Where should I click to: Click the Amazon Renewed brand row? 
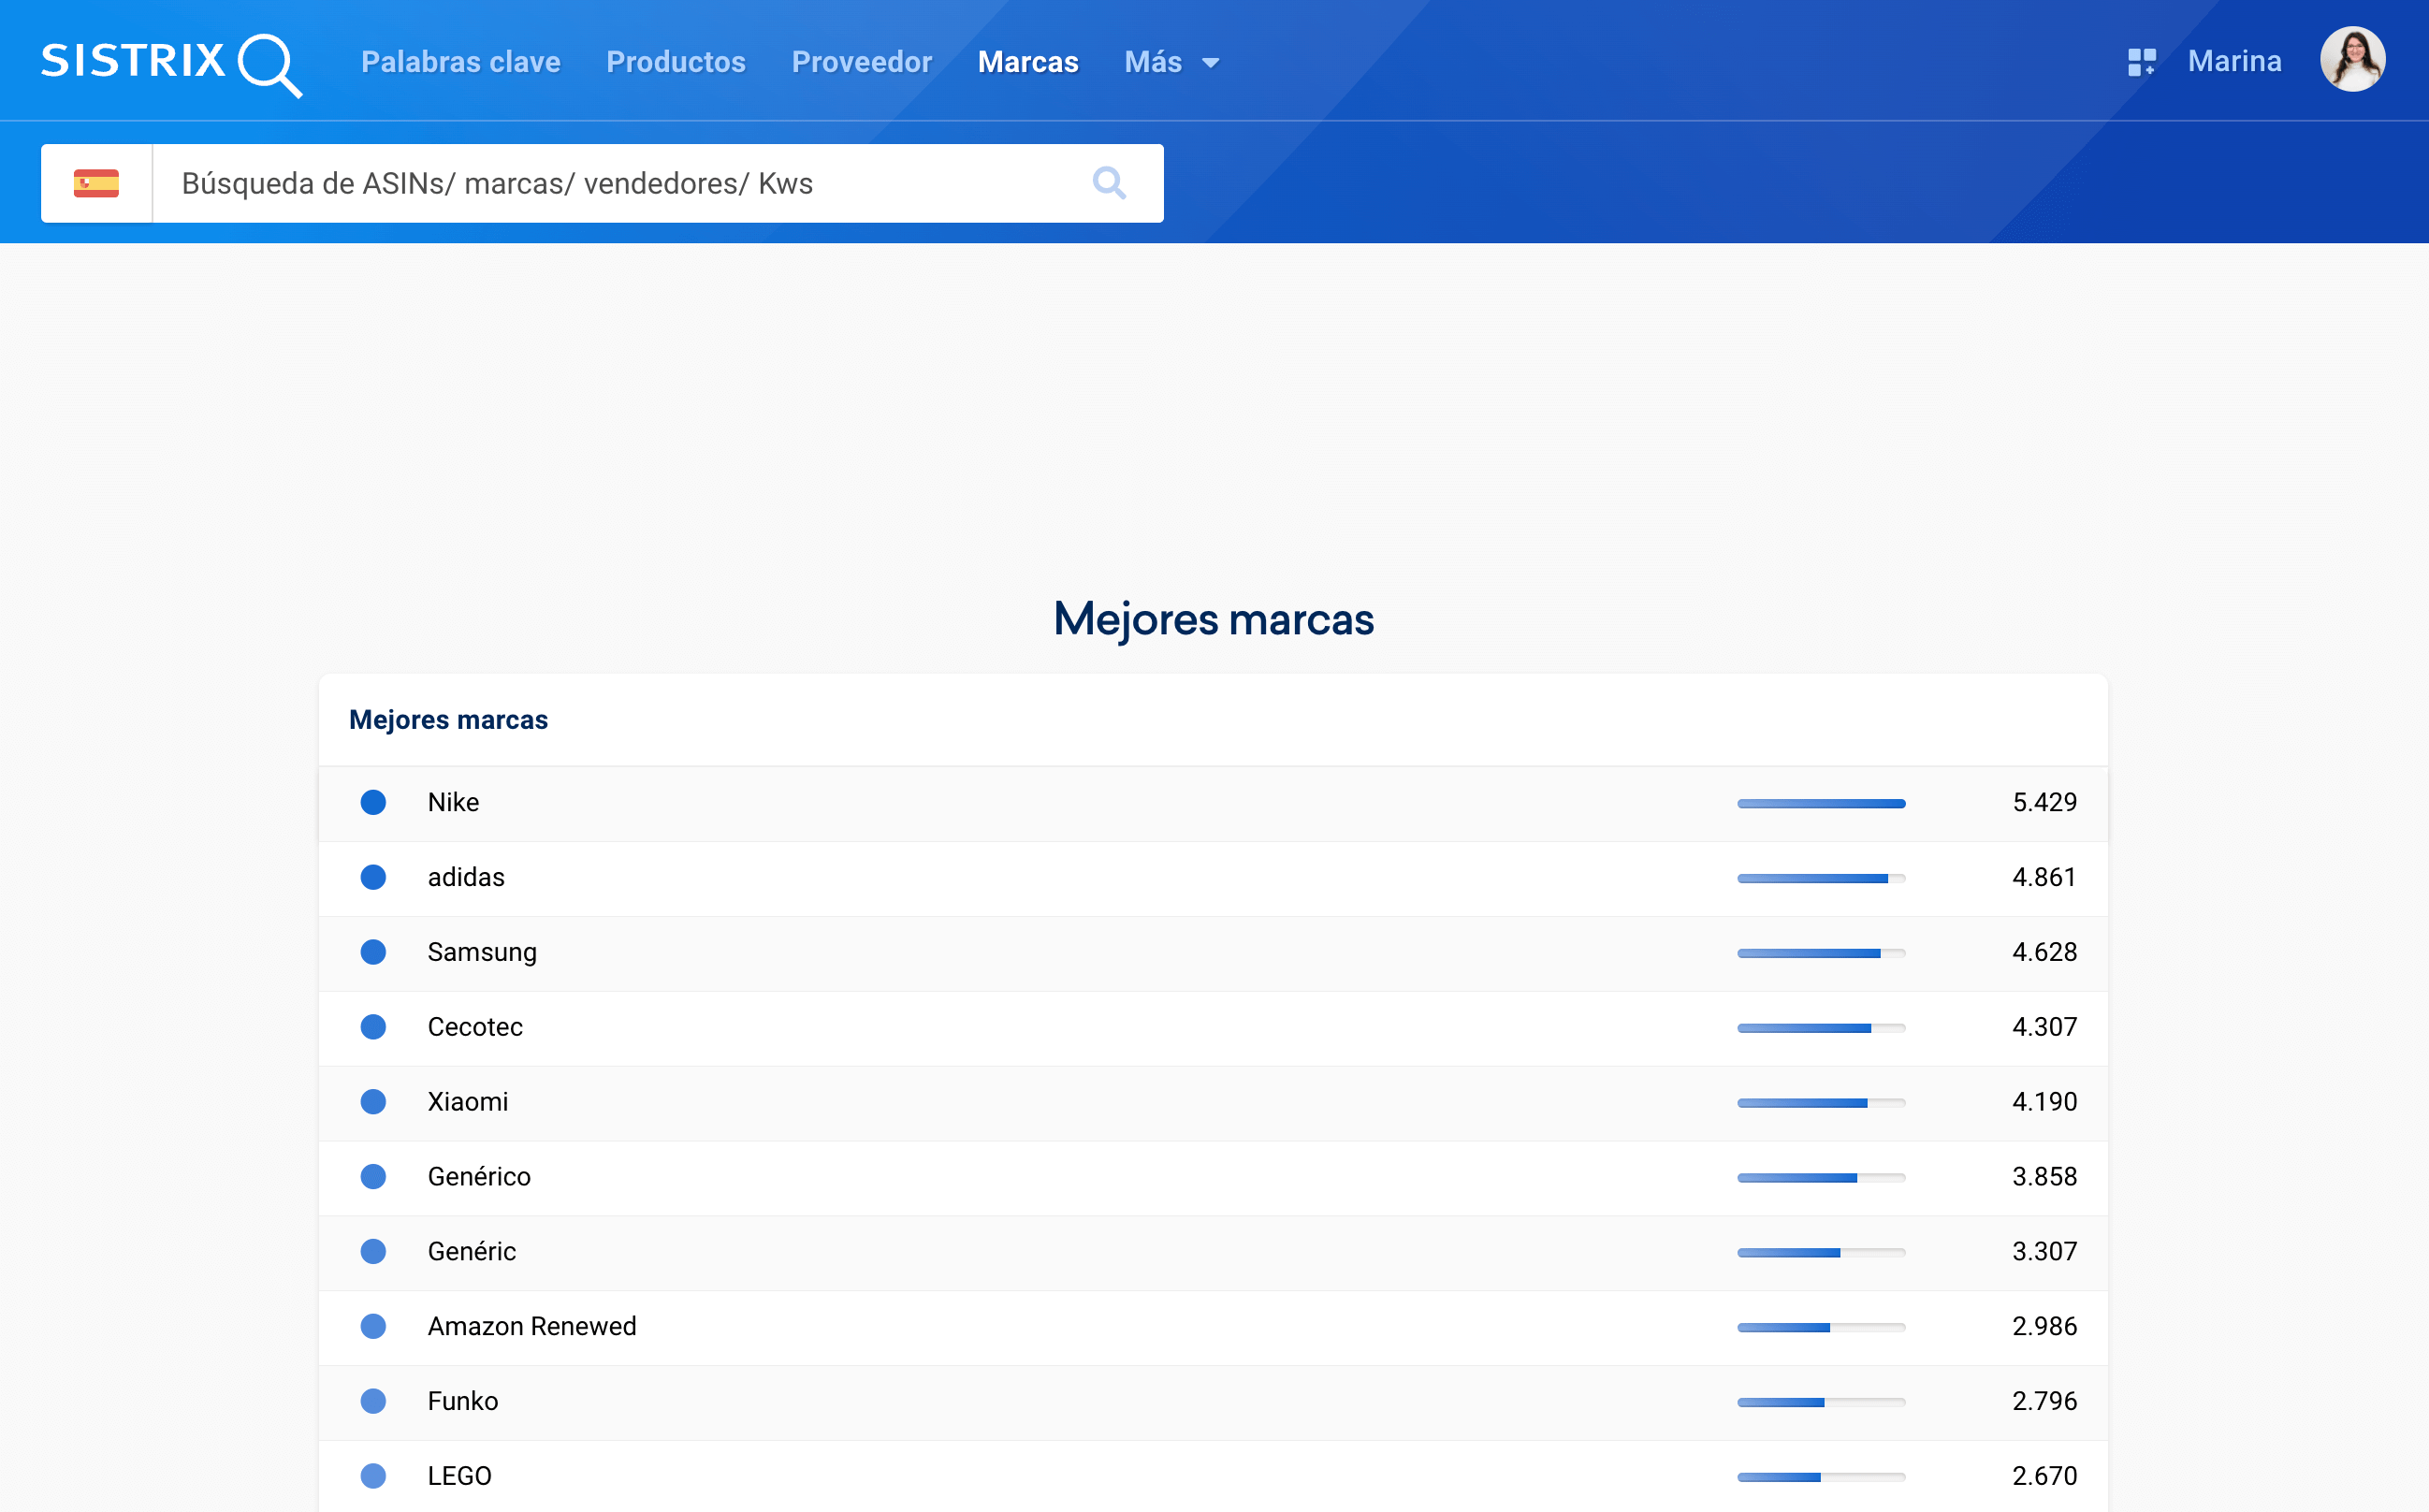532,1326
